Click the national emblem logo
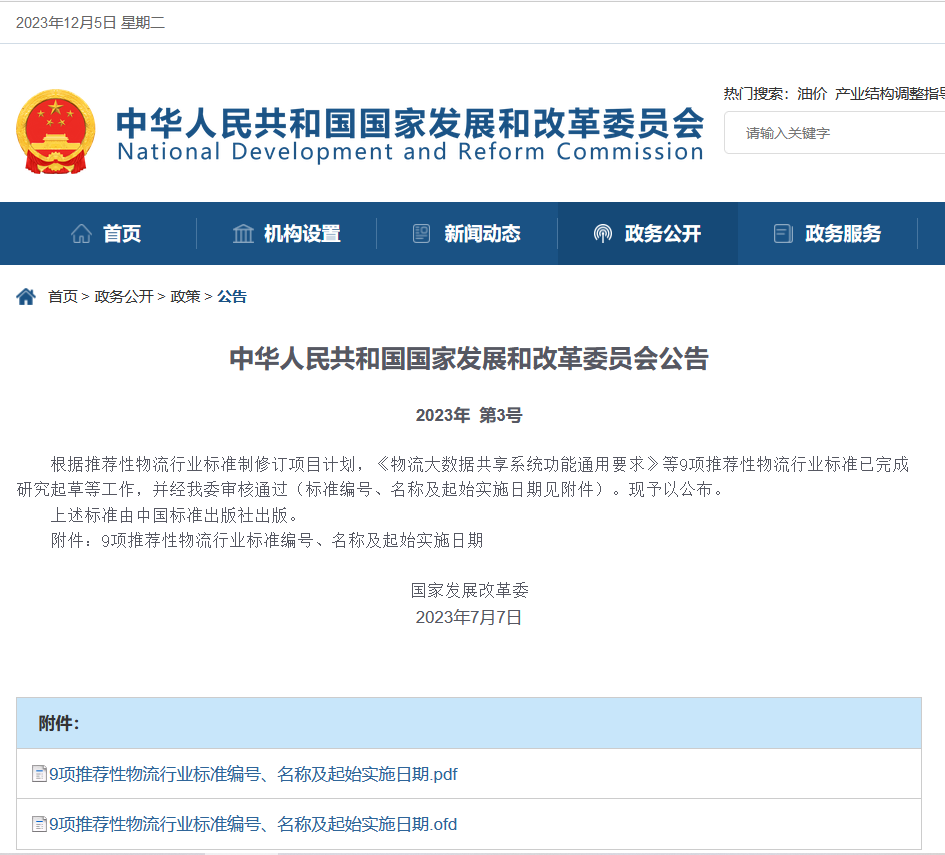The width and height of the screenshot is (945, 855). pos(55,131)
